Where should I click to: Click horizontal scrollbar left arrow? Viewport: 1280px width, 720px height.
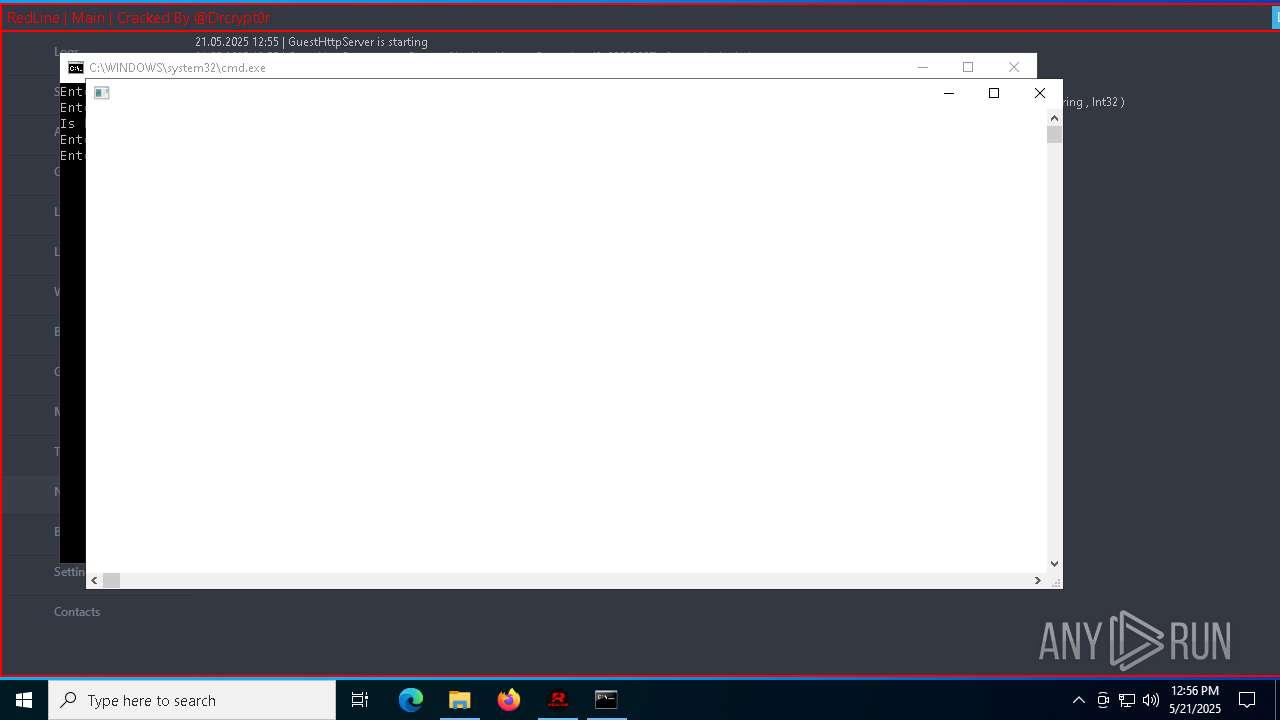pos(95,580)
